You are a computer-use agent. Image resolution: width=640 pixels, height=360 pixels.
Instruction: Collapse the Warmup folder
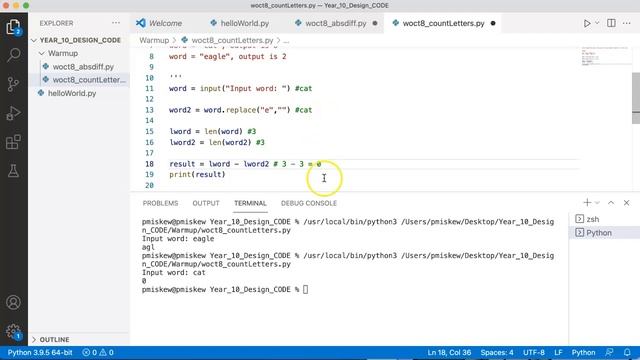point(79,53)
